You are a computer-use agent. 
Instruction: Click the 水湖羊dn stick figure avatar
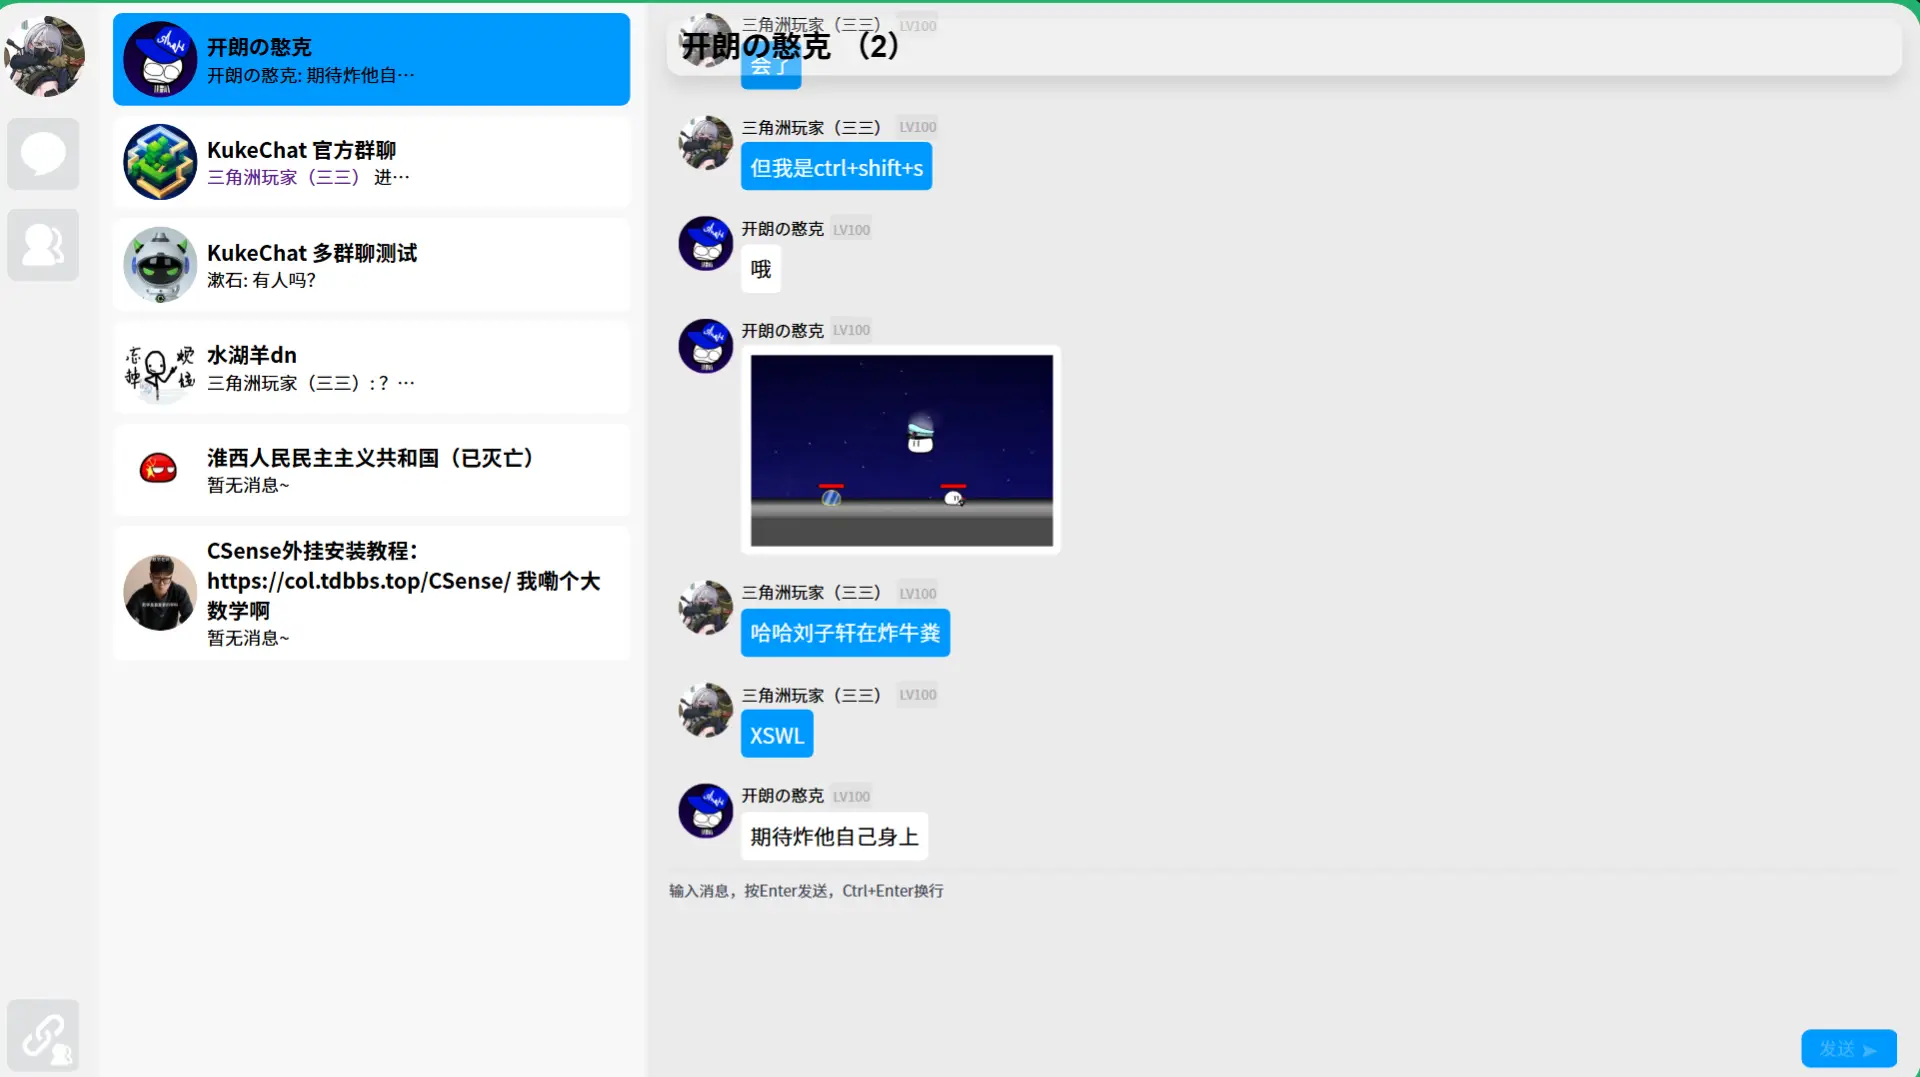point(160,368)
